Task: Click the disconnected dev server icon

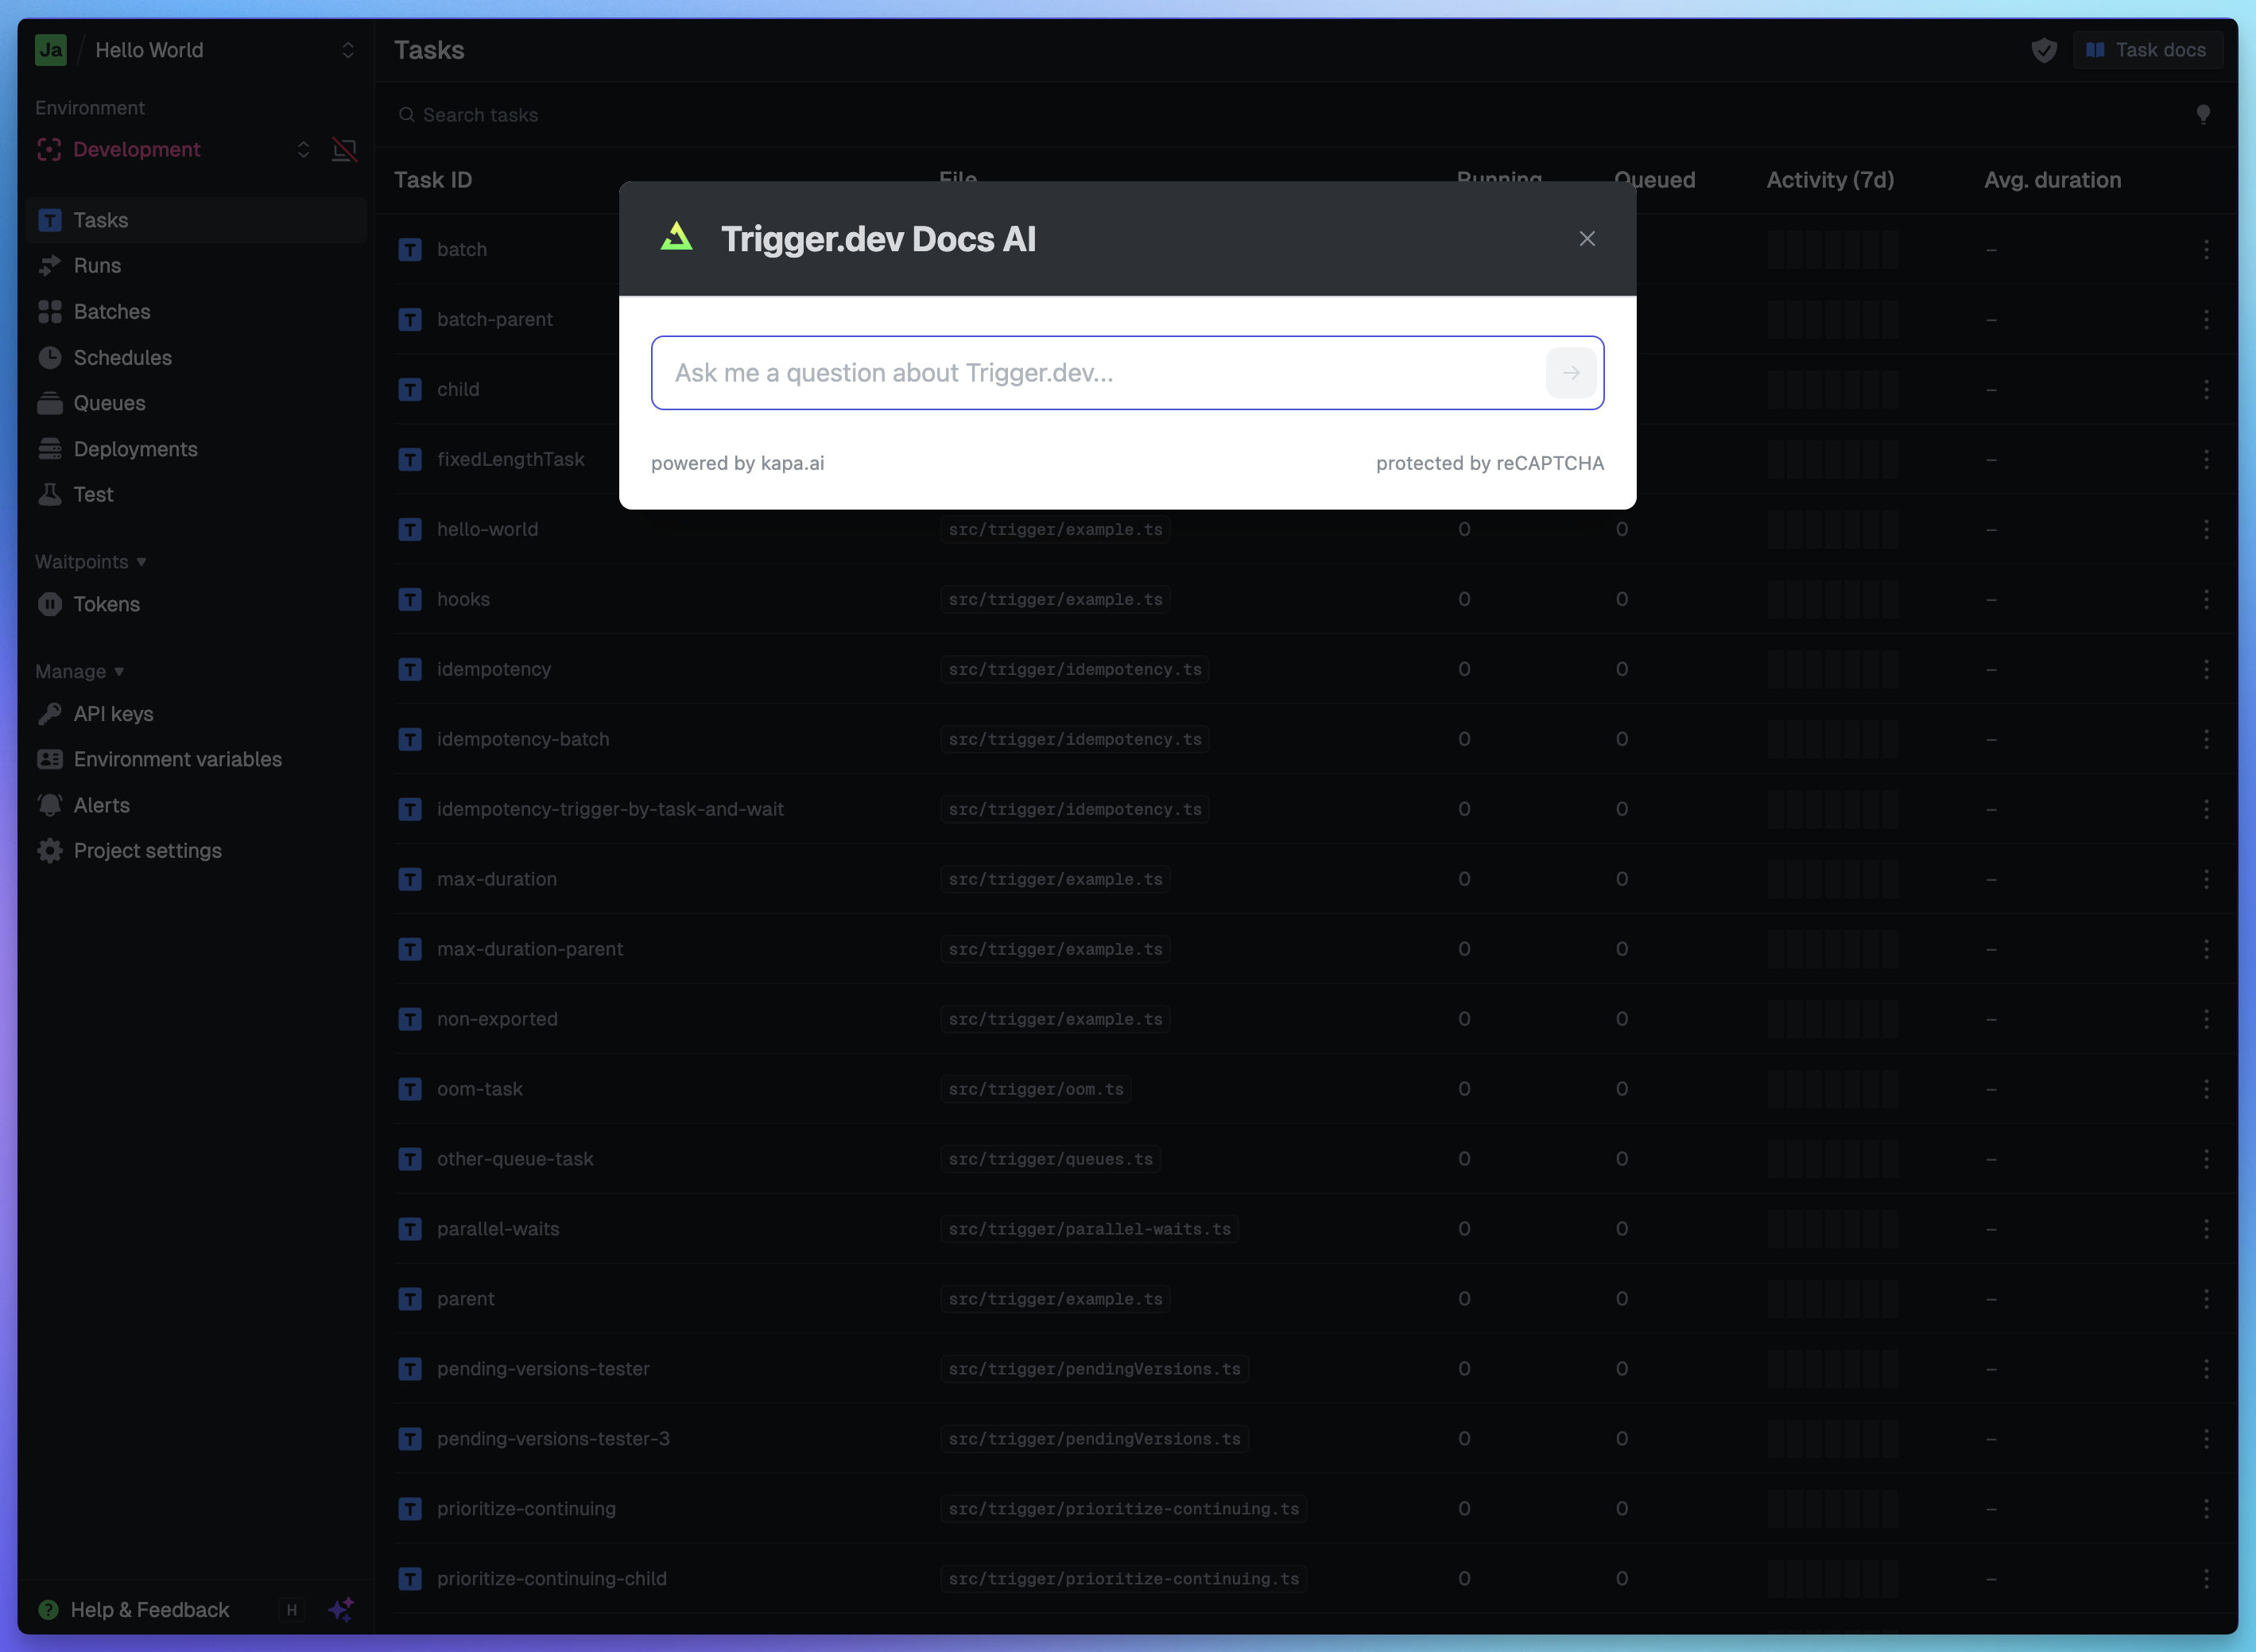Action: tap(344, 150)
